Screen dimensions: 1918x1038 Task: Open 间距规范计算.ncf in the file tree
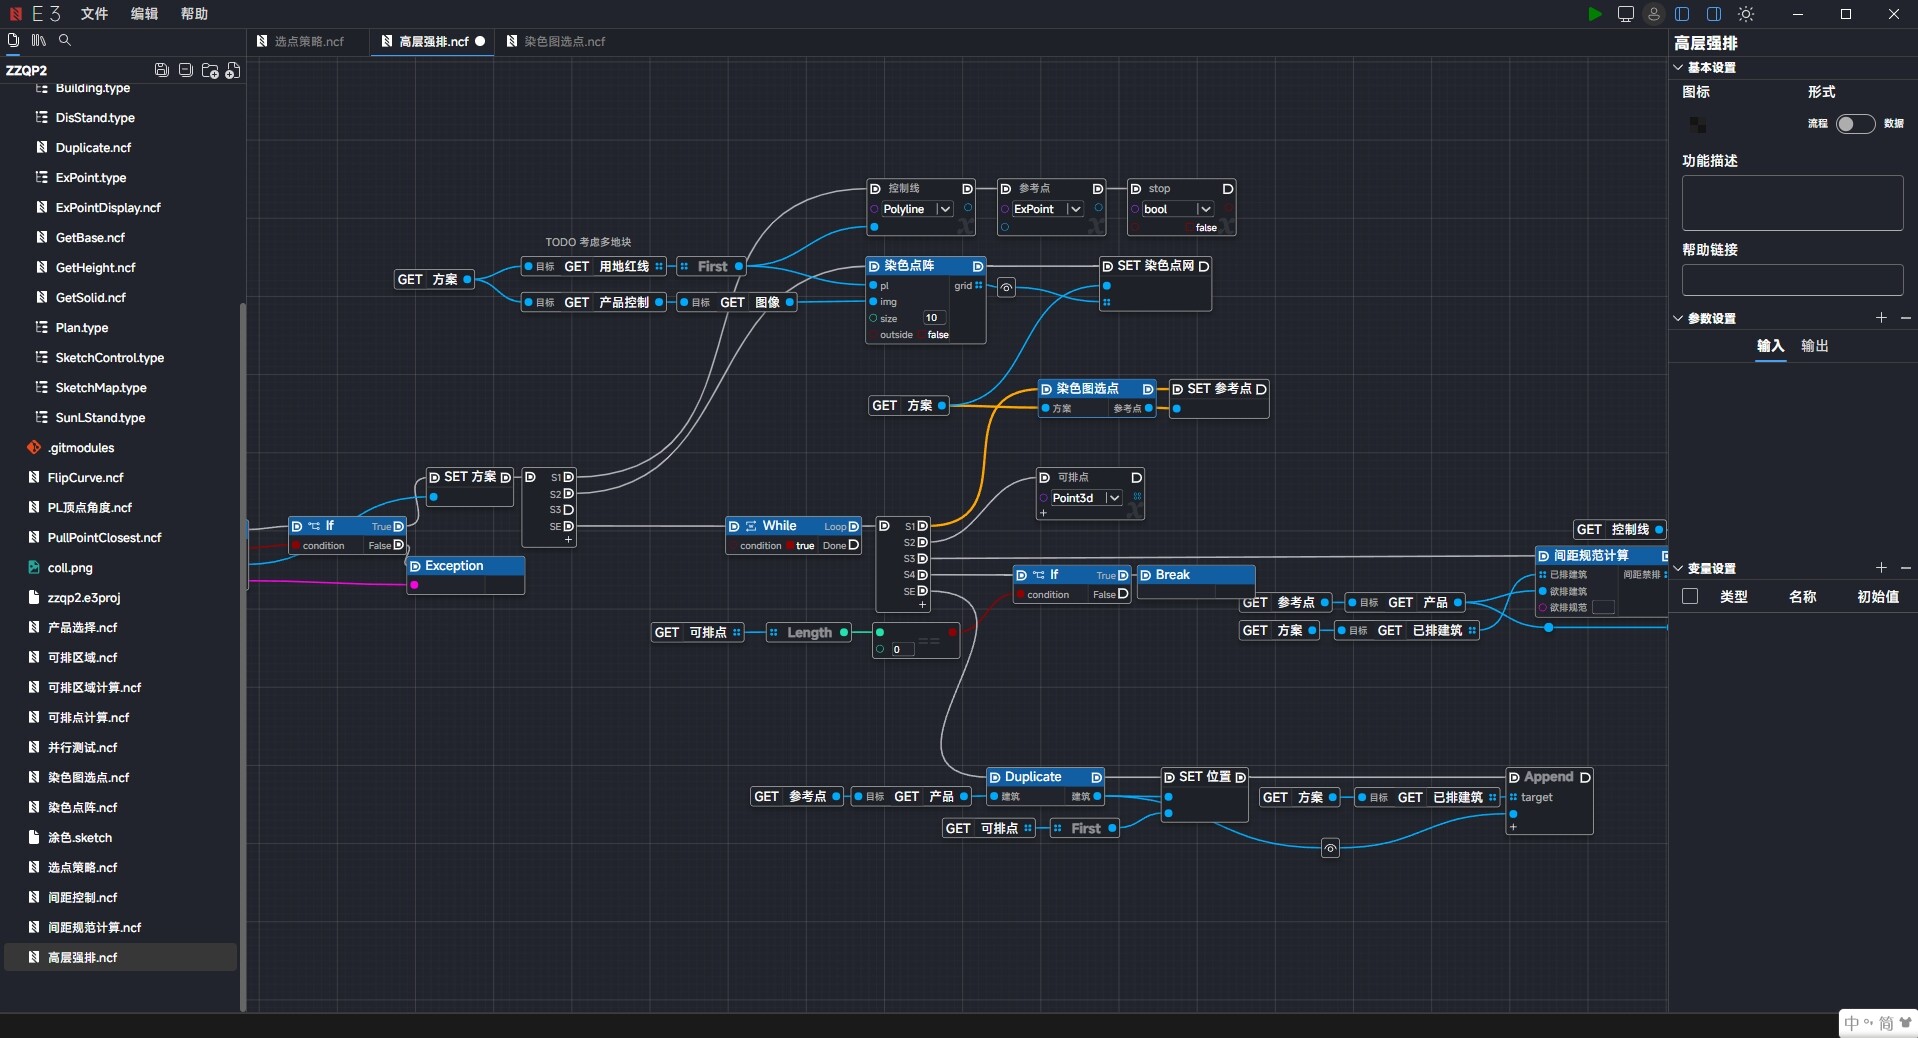(x=94, y=928)
